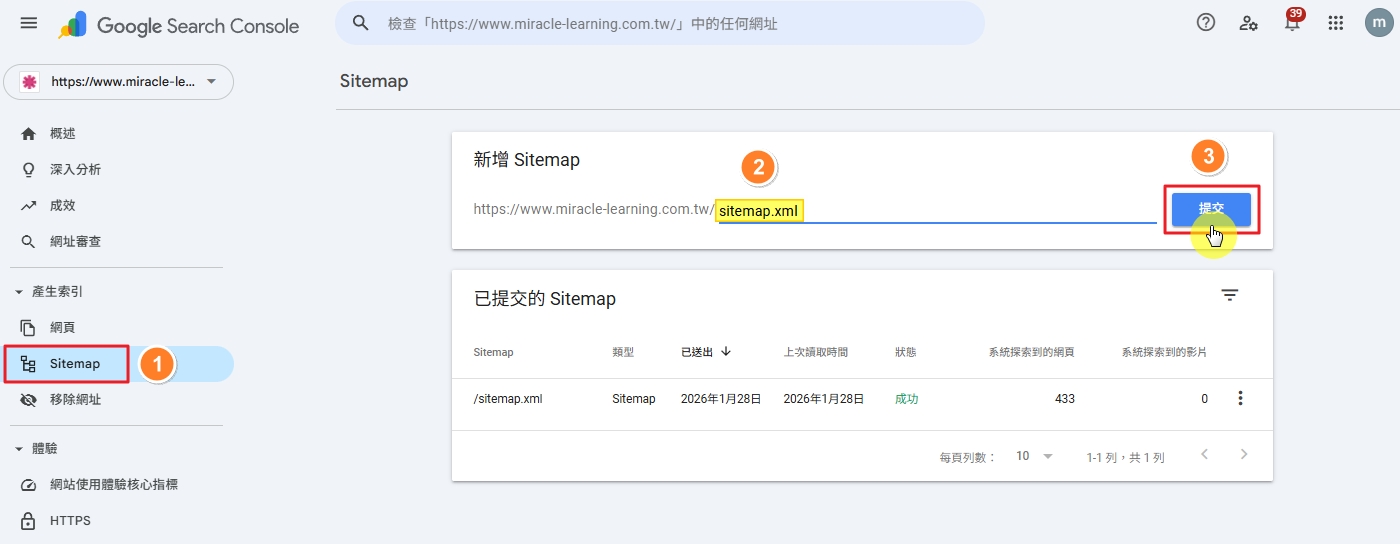Click the 提交 submit button
Screen dimensions: 1400x544
1211,209
